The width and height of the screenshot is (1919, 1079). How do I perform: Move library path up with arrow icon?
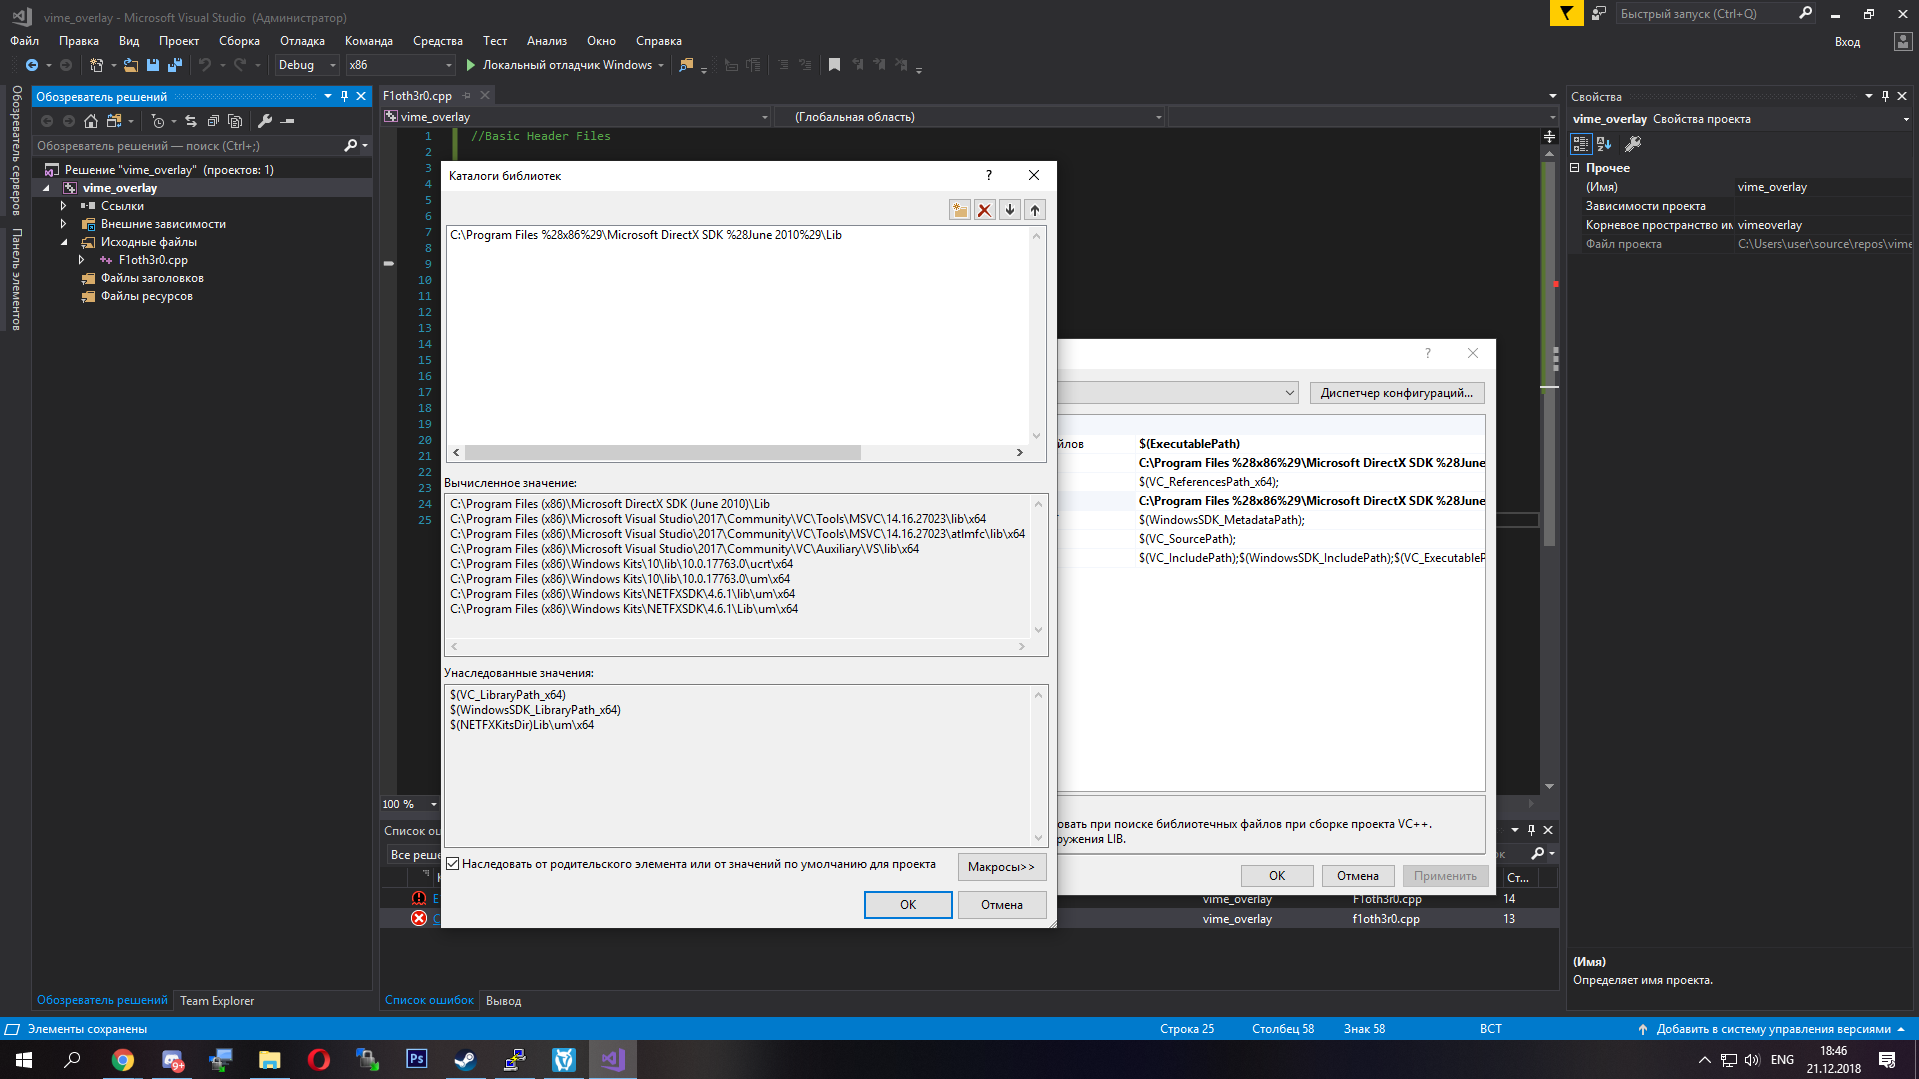coord(1035,210)
